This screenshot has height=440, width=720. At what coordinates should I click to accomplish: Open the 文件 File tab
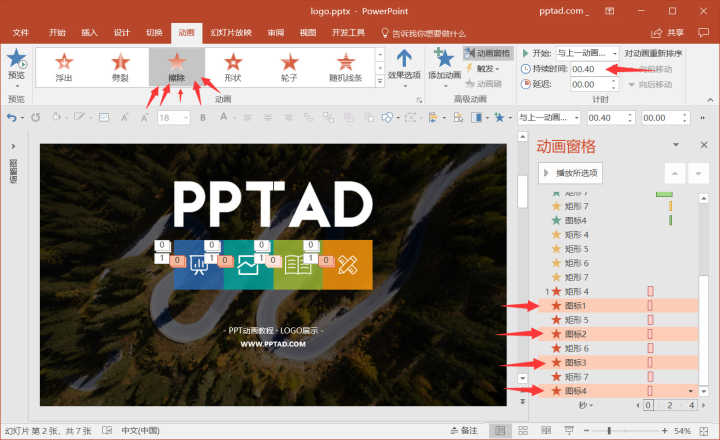[21, 33]
